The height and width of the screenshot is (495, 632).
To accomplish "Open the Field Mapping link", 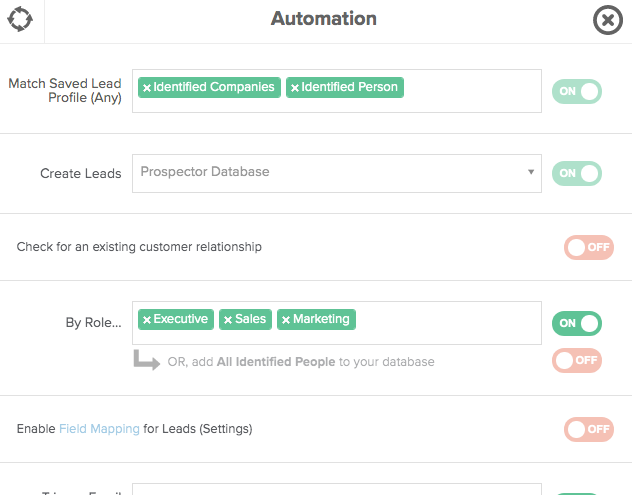I will click(99, 428).
